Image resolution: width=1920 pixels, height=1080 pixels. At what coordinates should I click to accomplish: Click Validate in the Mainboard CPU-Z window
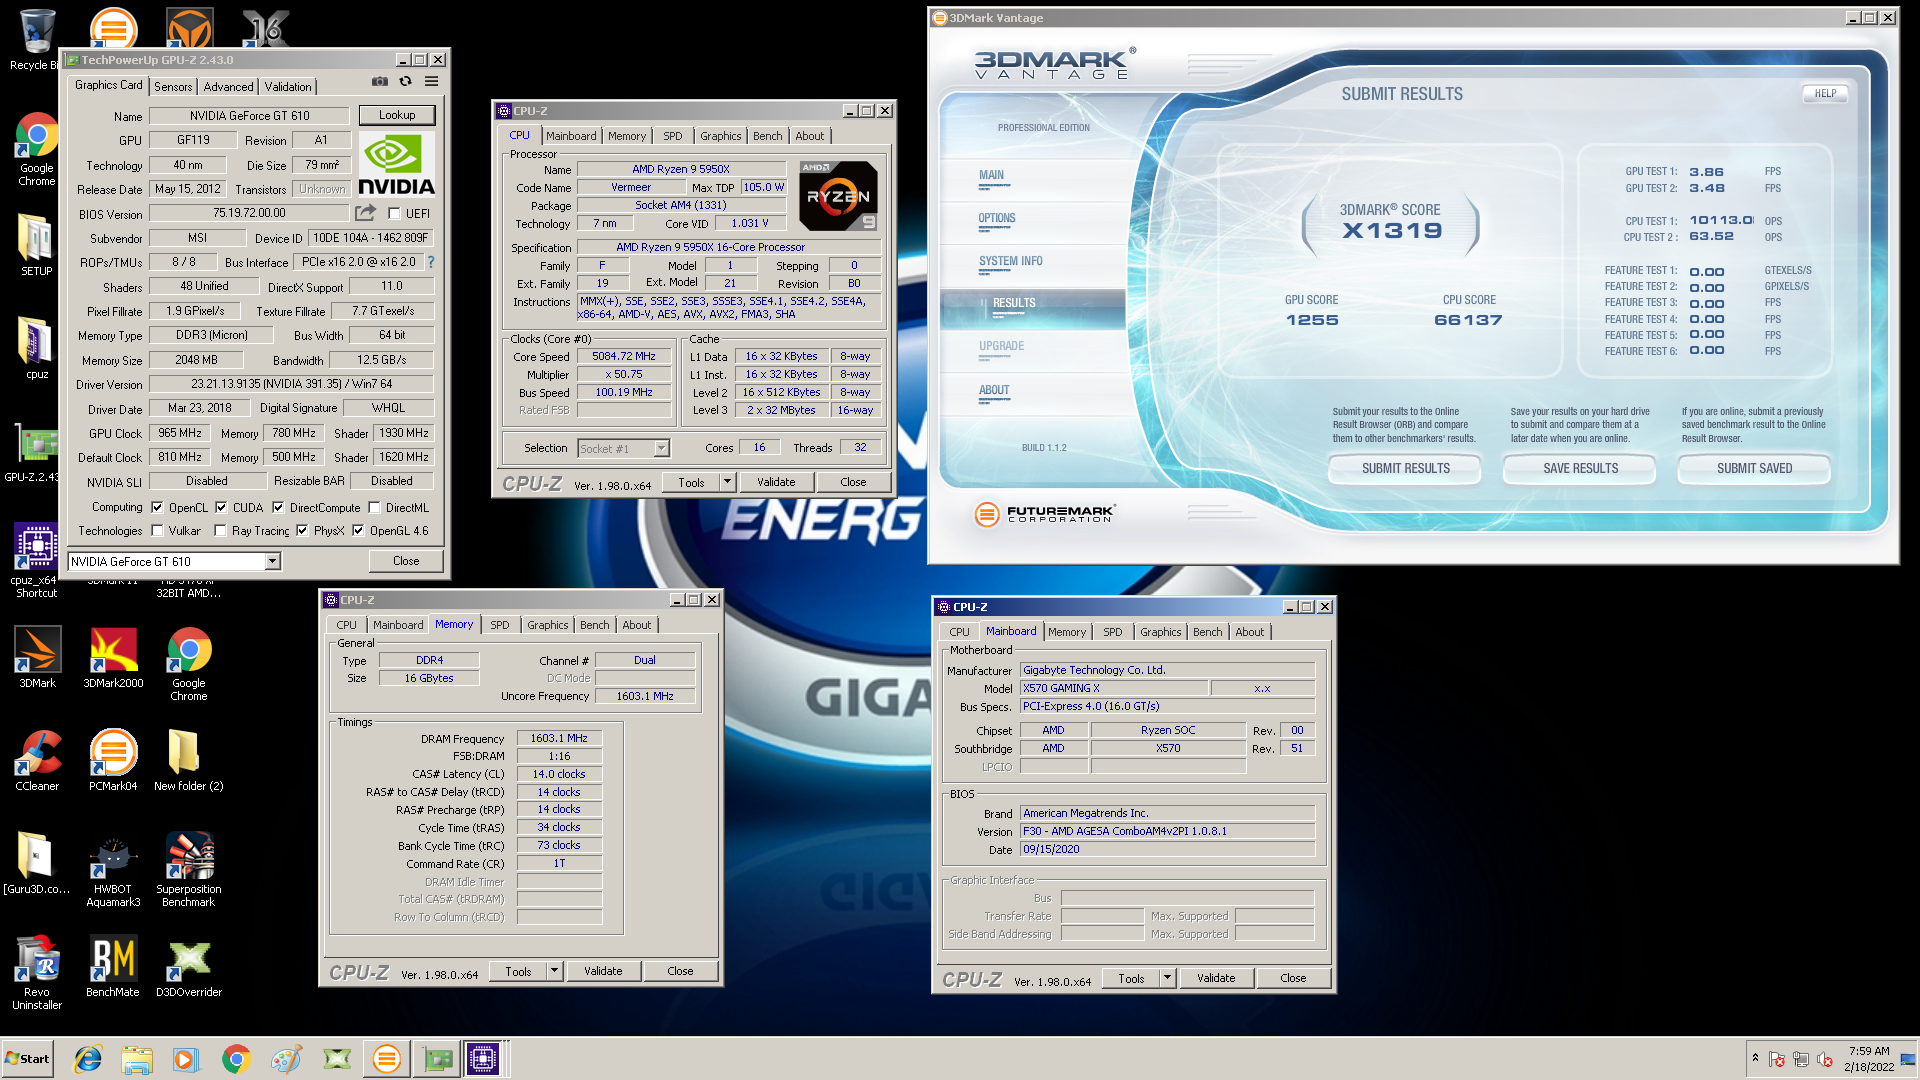(1216, 978)
